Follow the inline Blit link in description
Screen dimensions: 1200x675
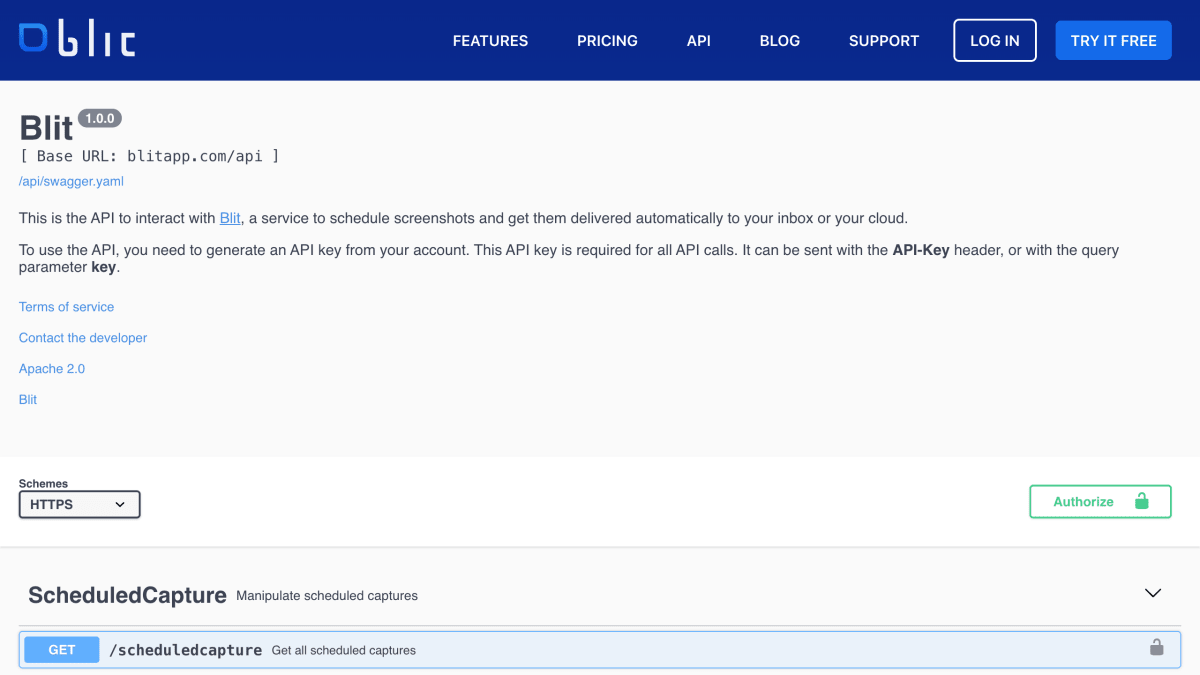230,218
